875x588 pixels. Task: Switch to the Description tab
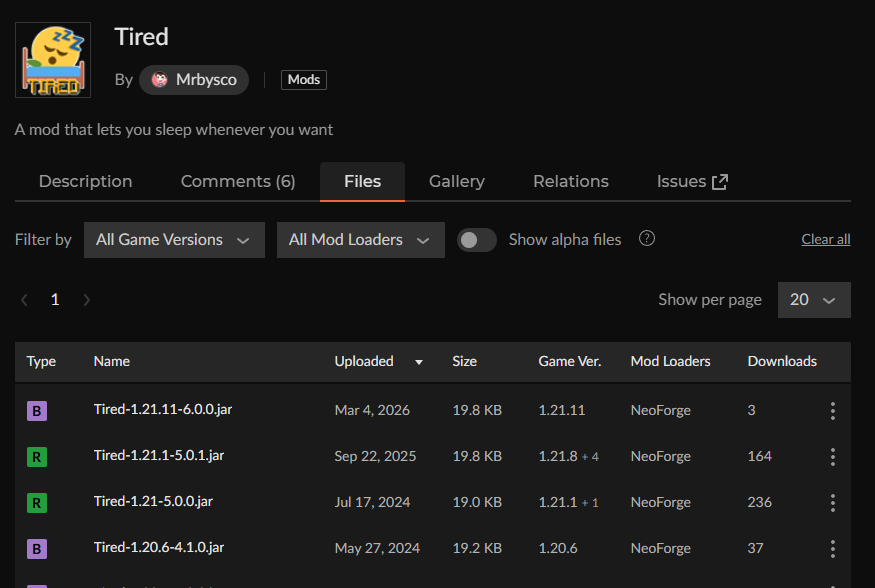point(85,181)
